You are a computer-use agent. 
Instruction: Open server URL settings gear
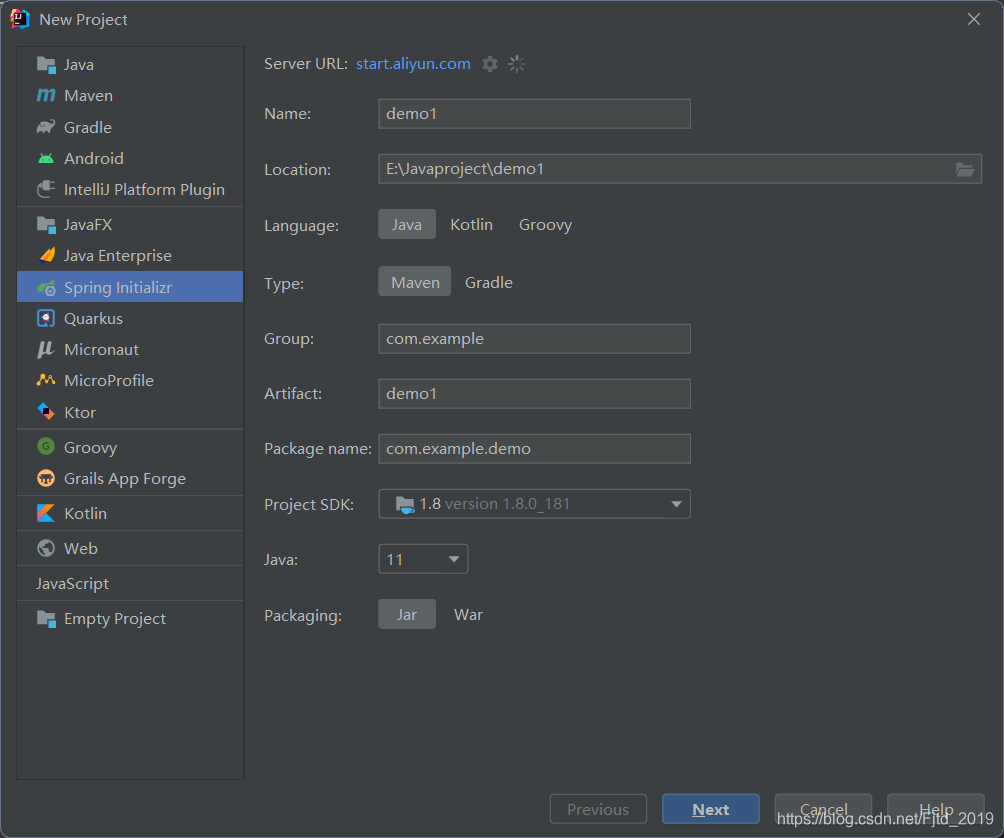tap(490, 64)
